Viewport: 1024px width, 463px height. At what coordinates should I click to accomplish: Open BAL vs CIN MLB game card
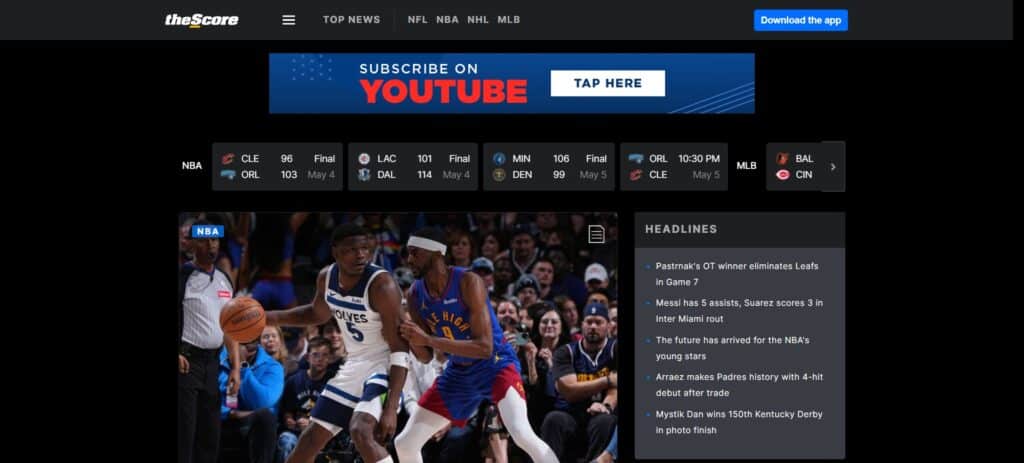793,167
